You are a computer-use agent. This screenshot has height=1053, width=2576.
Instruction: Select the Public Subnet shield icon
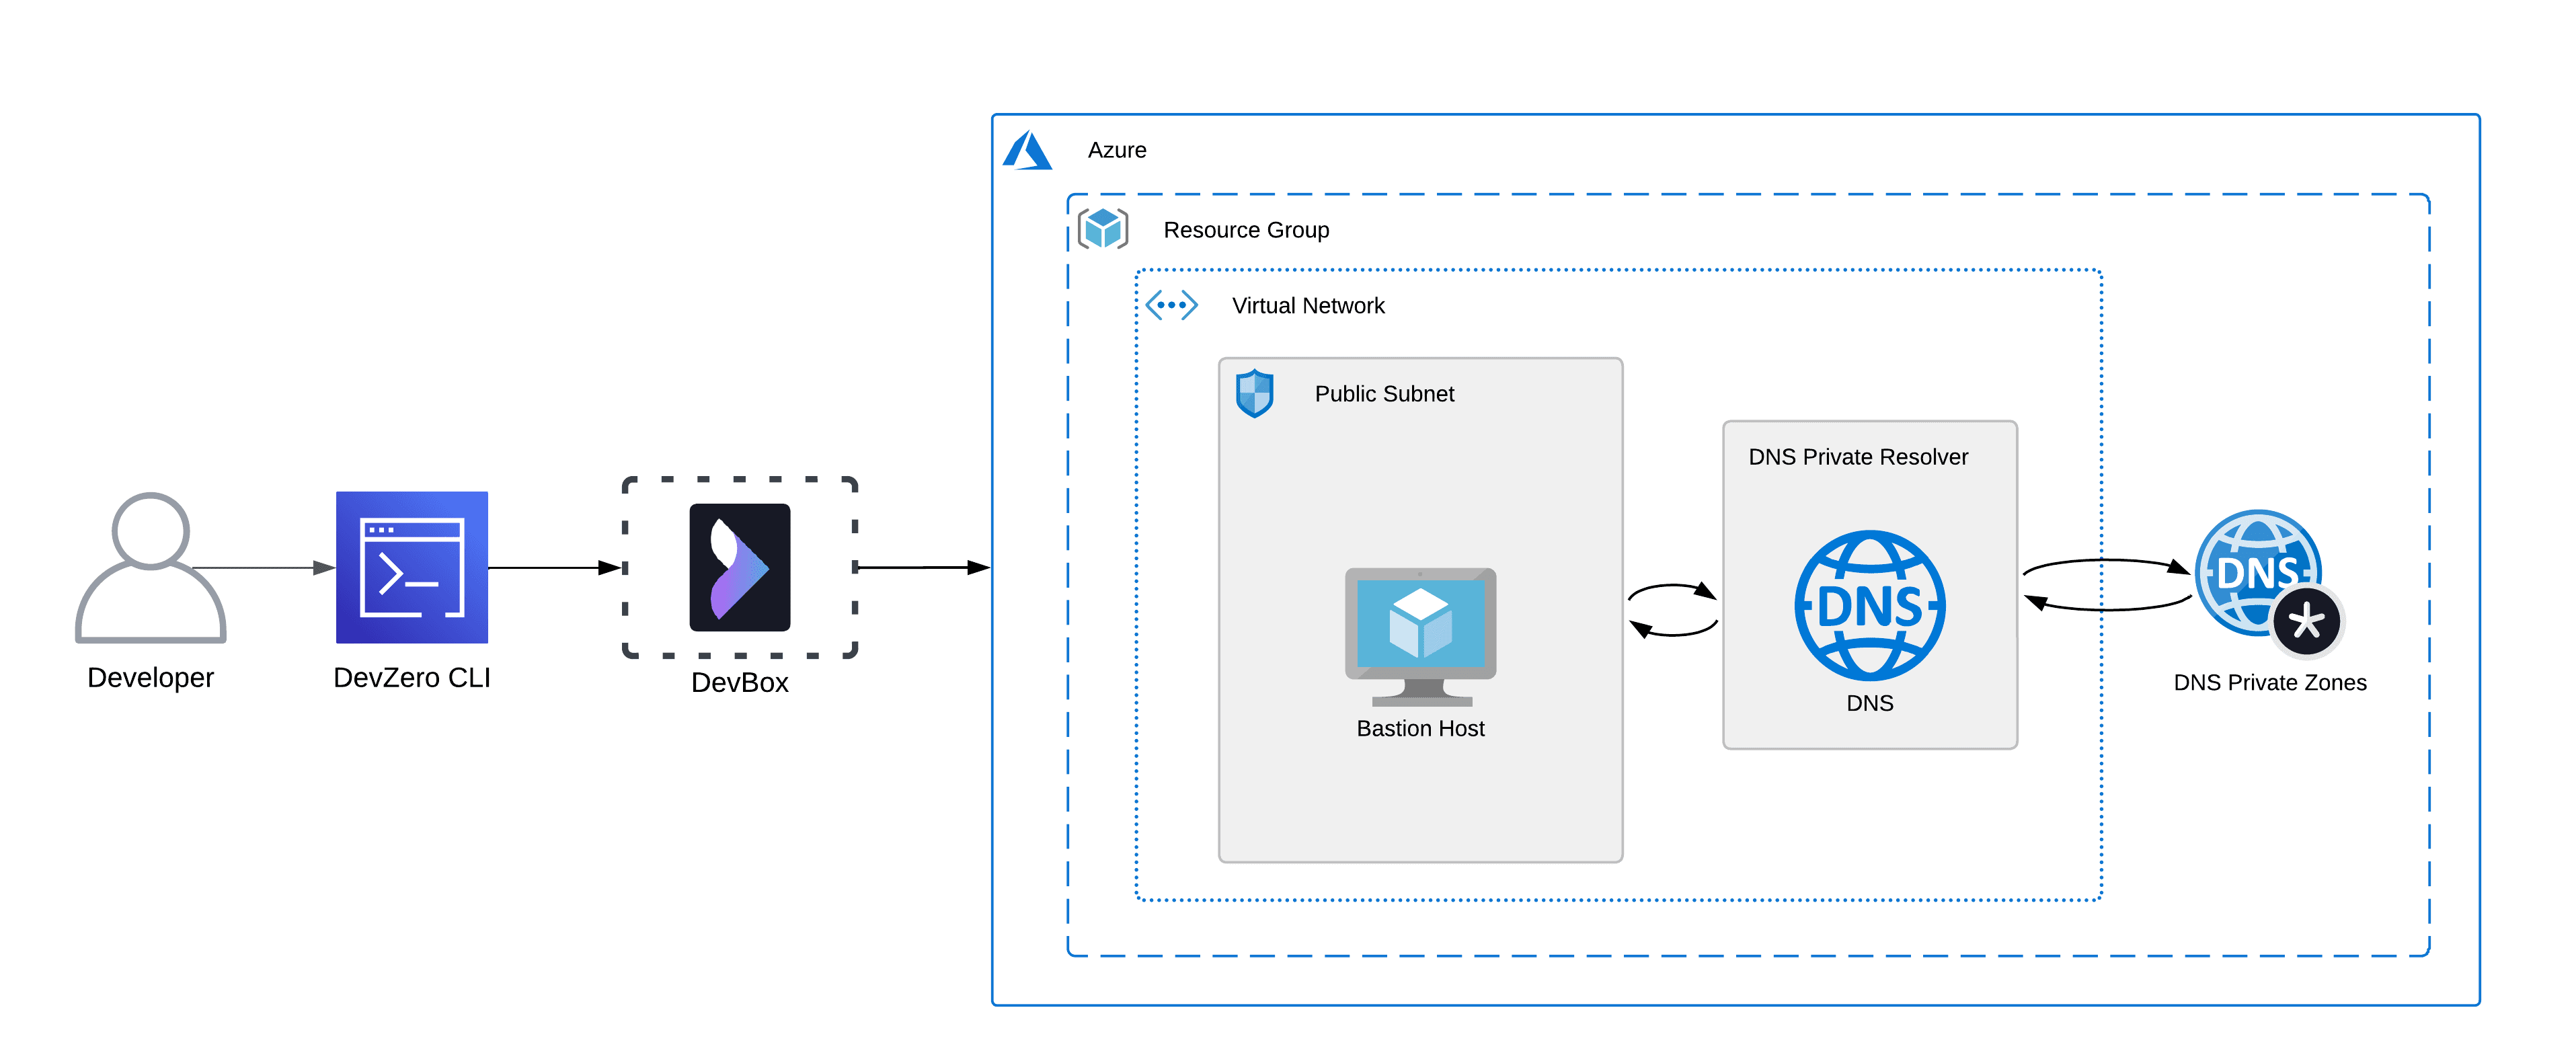1256,393
